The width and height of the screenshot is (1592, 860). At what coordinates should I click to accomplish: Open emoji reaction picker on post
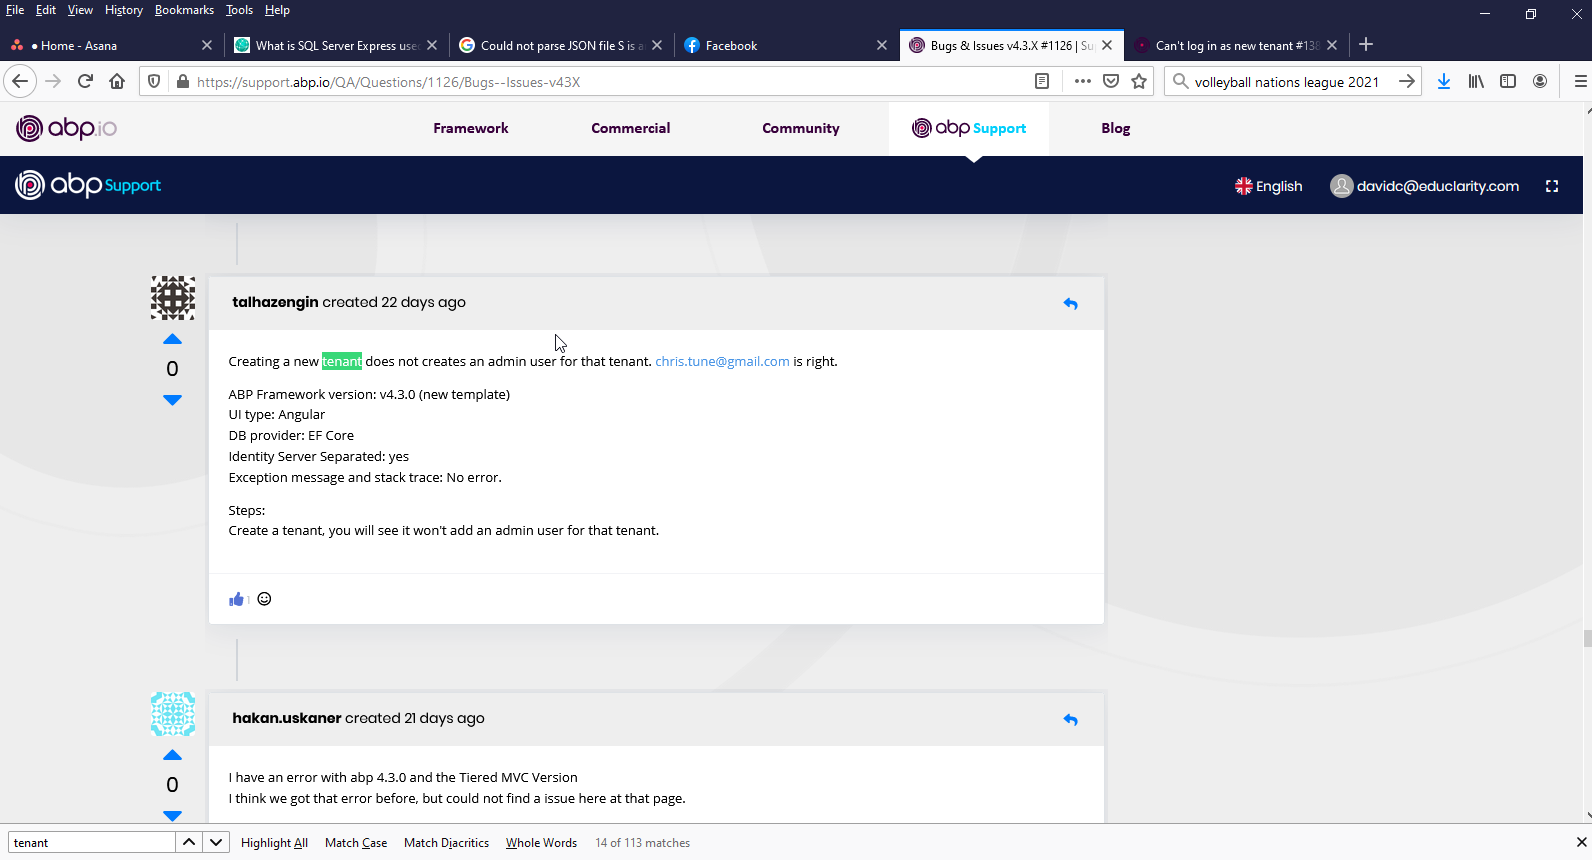(x=264, y=599)
